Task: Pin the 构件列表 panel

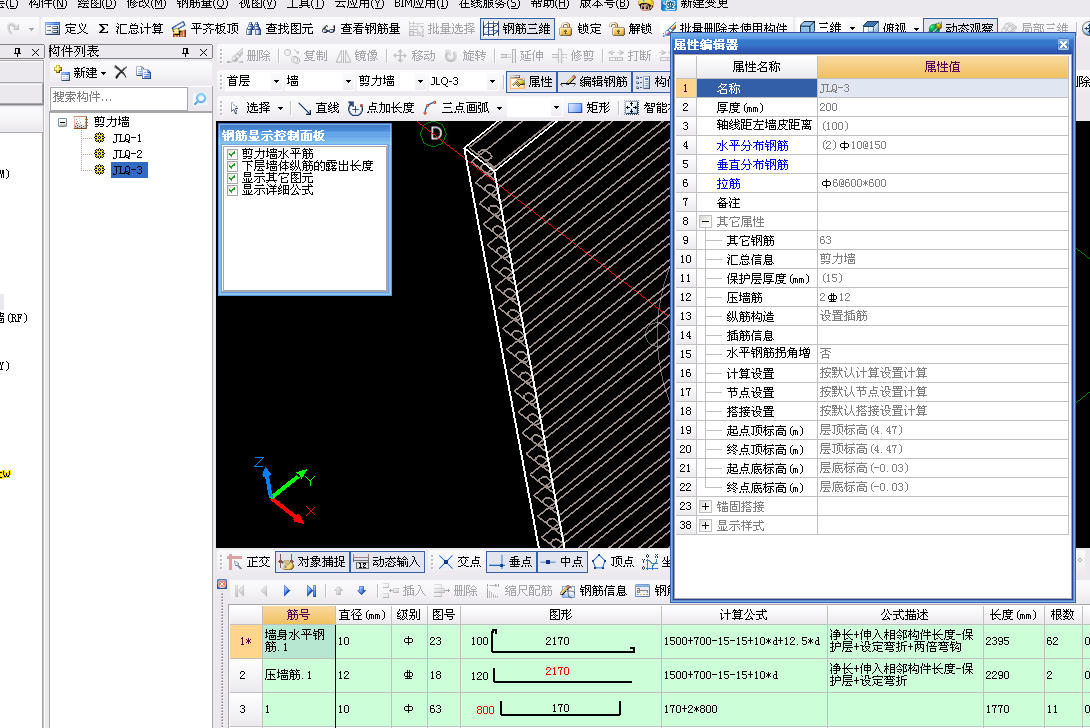Action: point(185,52)
